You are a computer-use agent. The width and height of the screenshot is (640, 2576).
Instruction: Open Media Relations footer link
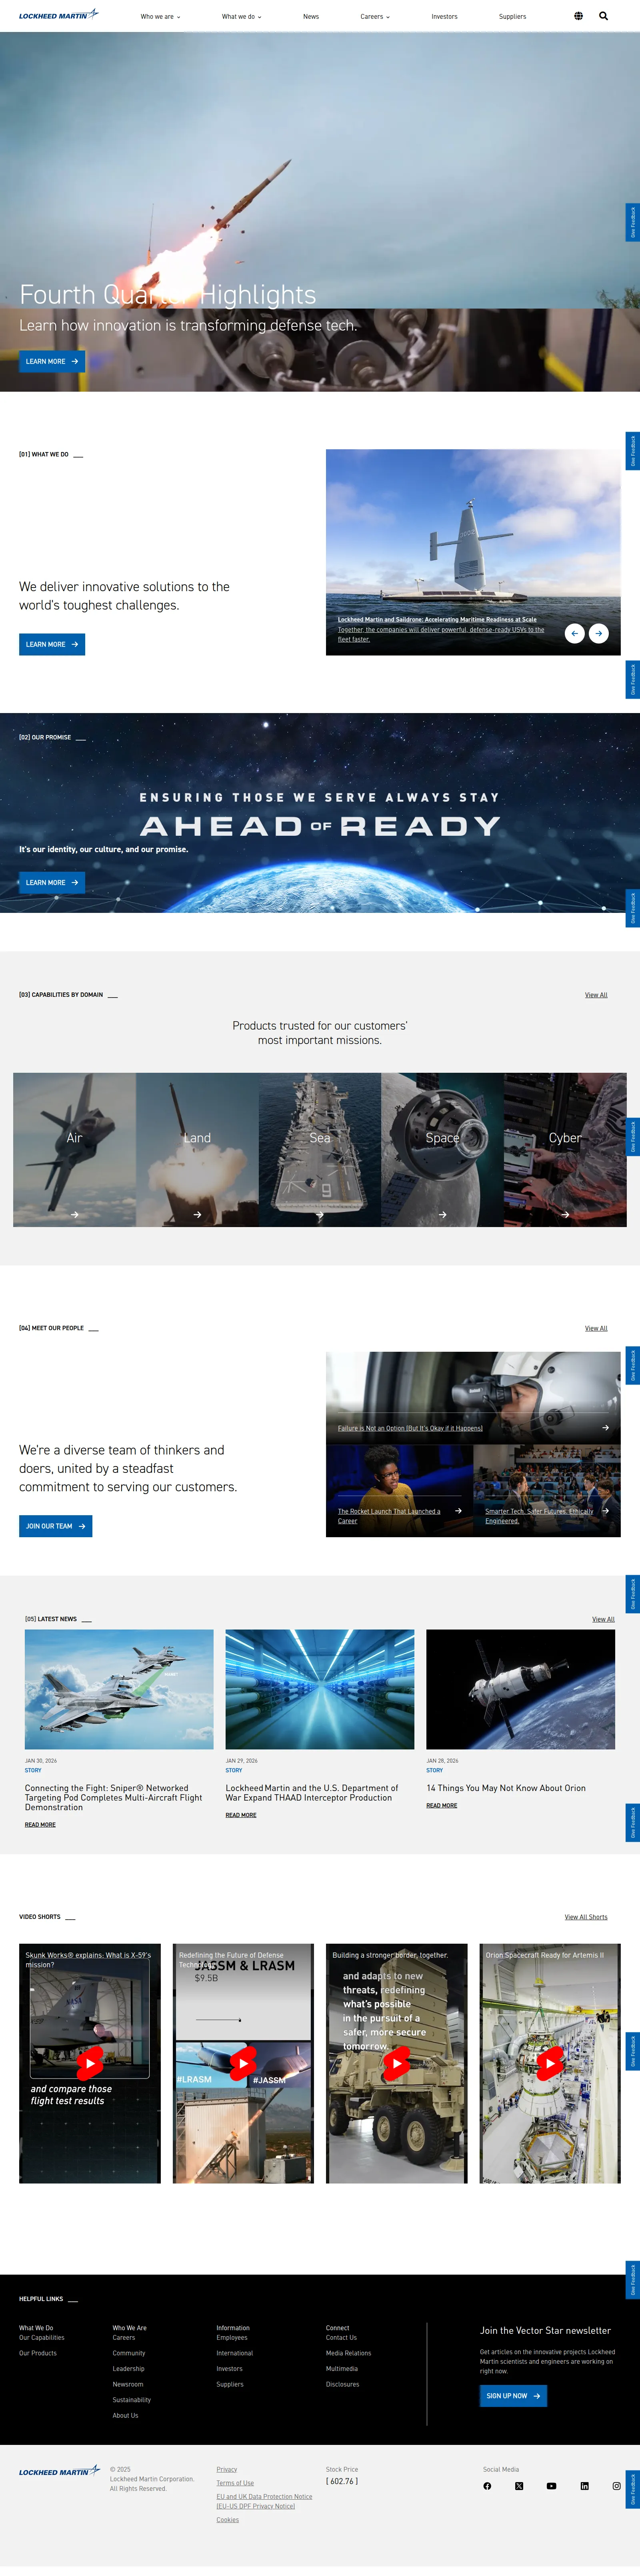point(348,2353)
